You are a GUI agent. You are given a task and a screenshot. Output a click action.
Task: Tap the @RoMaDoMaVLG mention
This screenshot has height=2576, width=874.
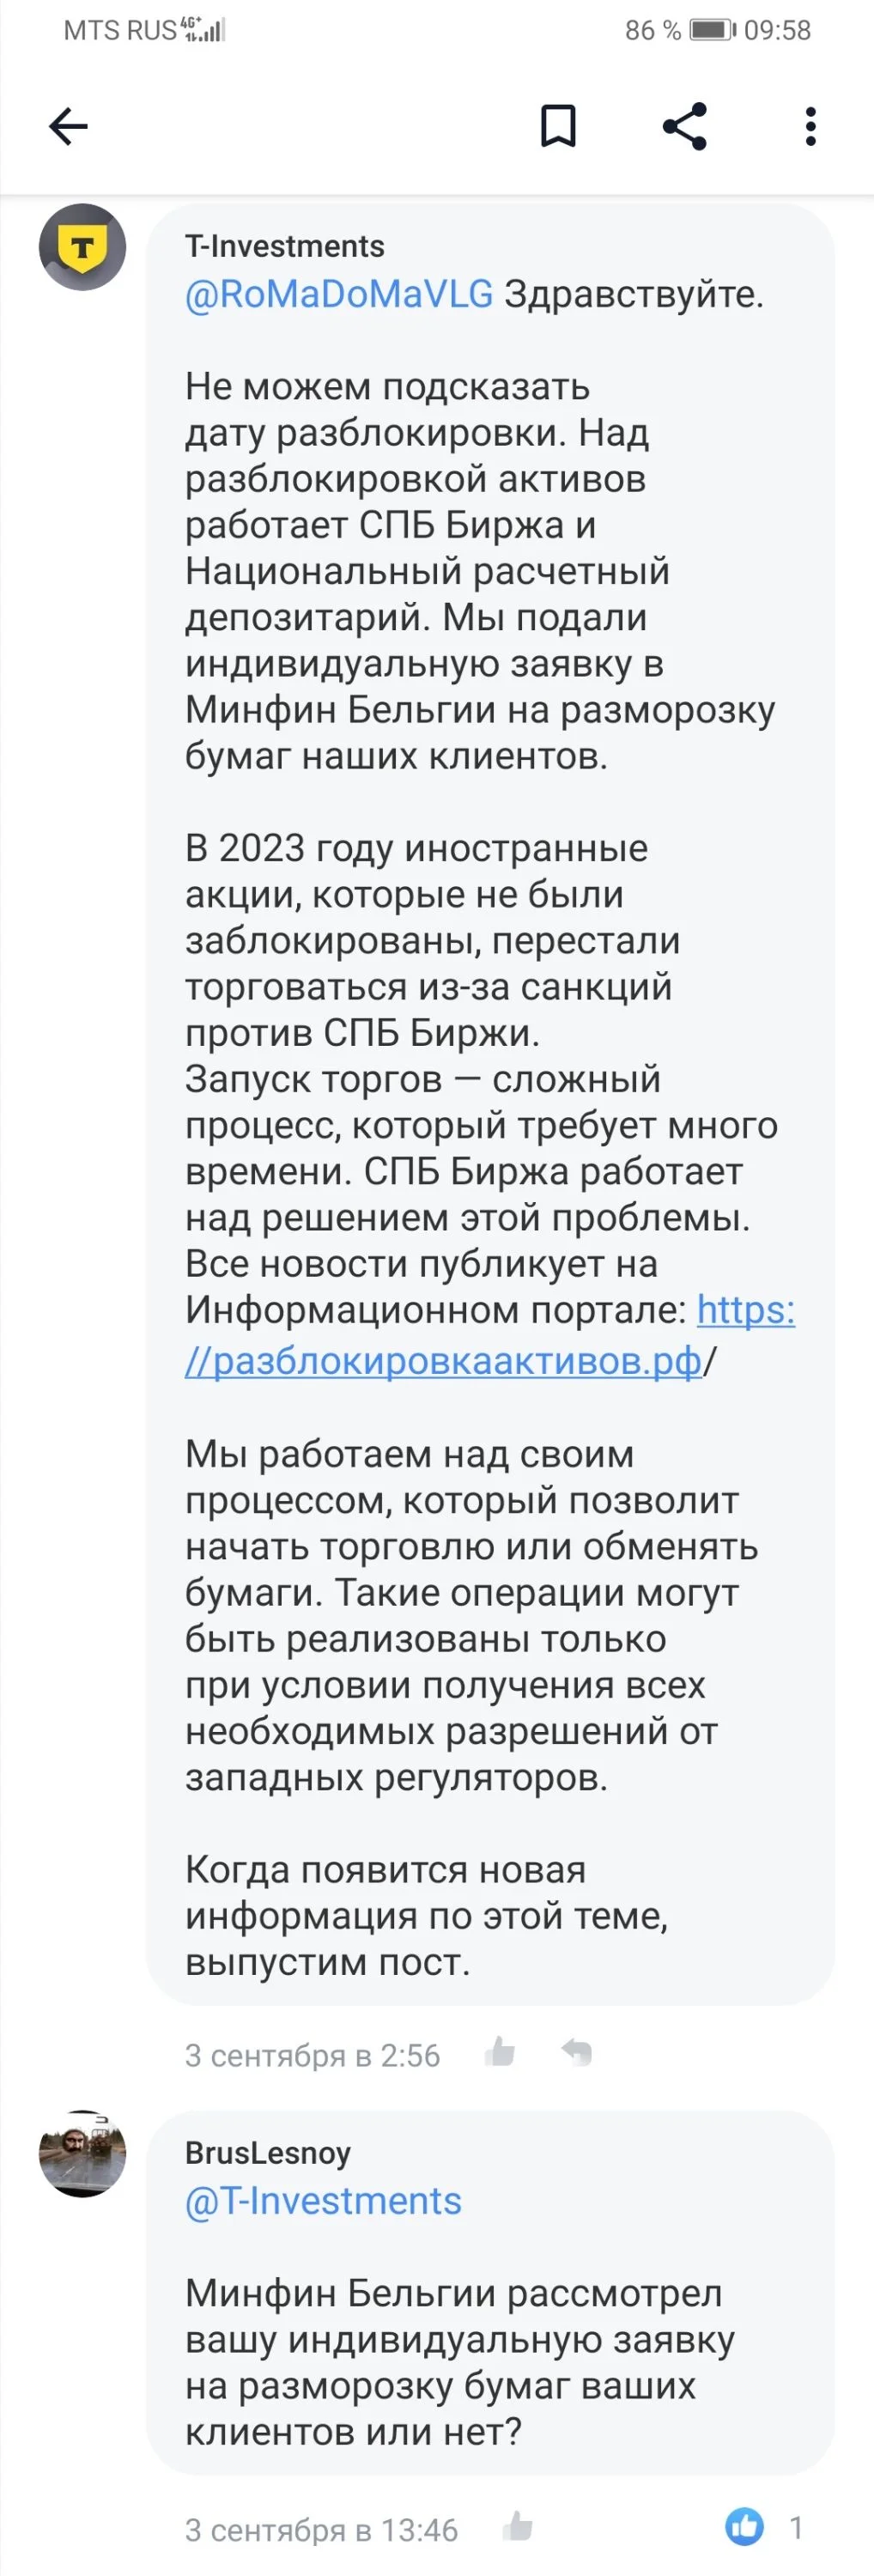click(339, 294)
